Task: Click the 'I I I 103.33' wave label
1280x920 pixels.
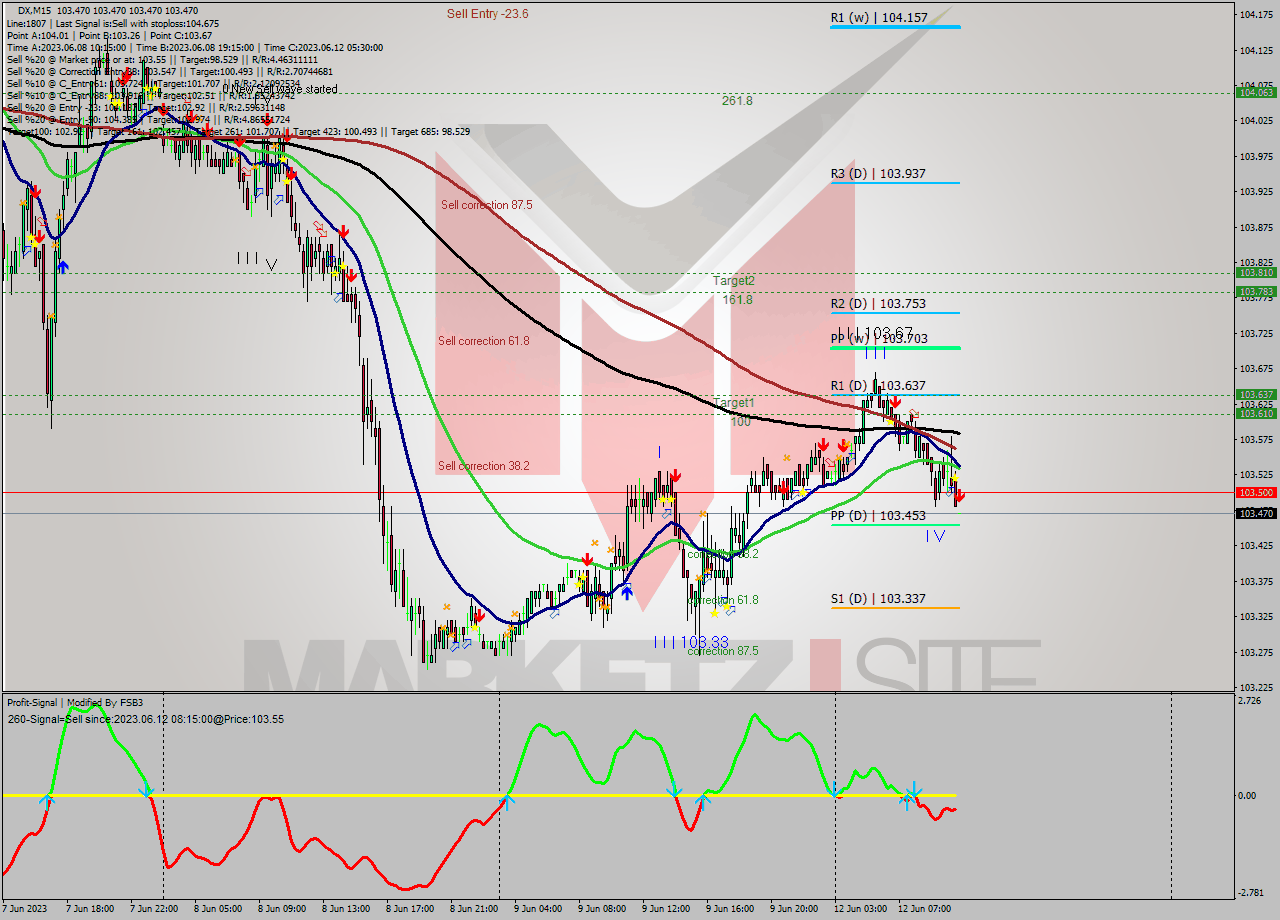Action: (x=691, y=642)
